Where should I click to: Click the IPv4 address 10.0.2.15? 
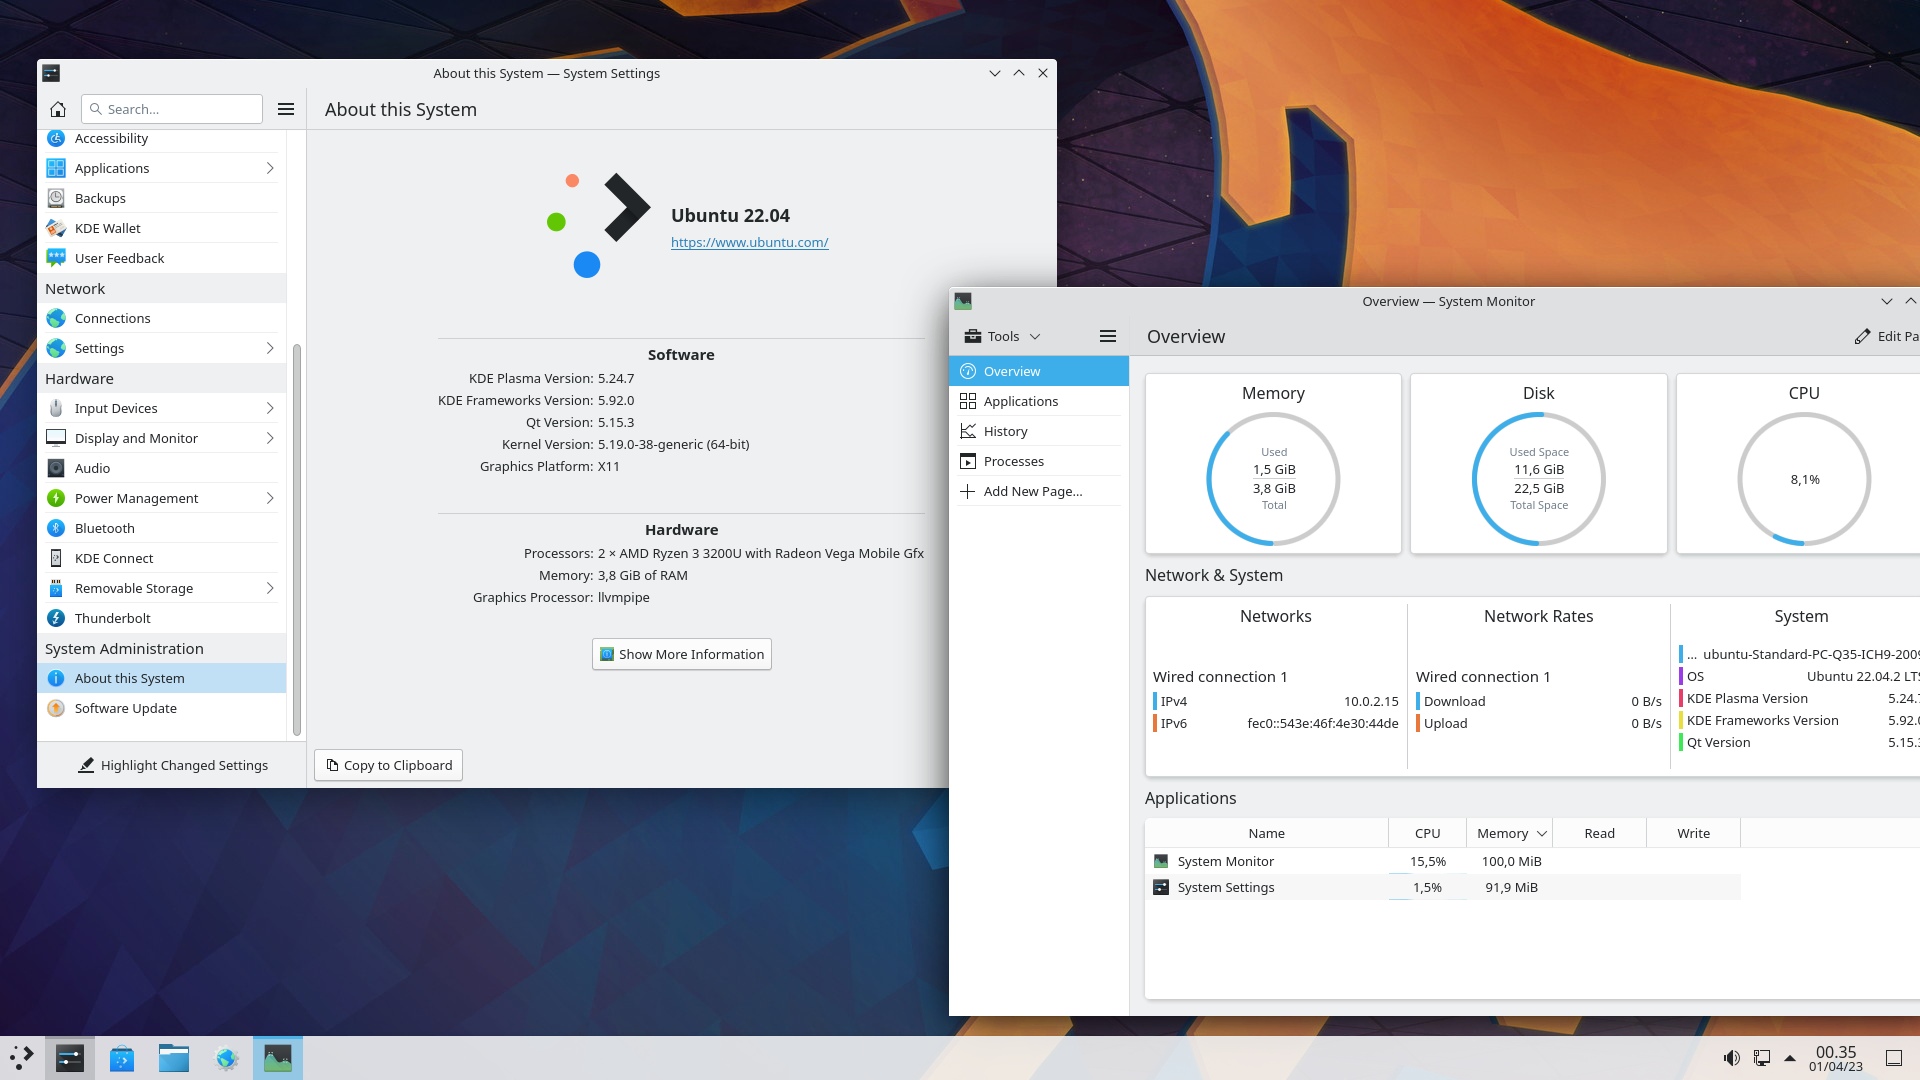click(x=1371, y=701)
